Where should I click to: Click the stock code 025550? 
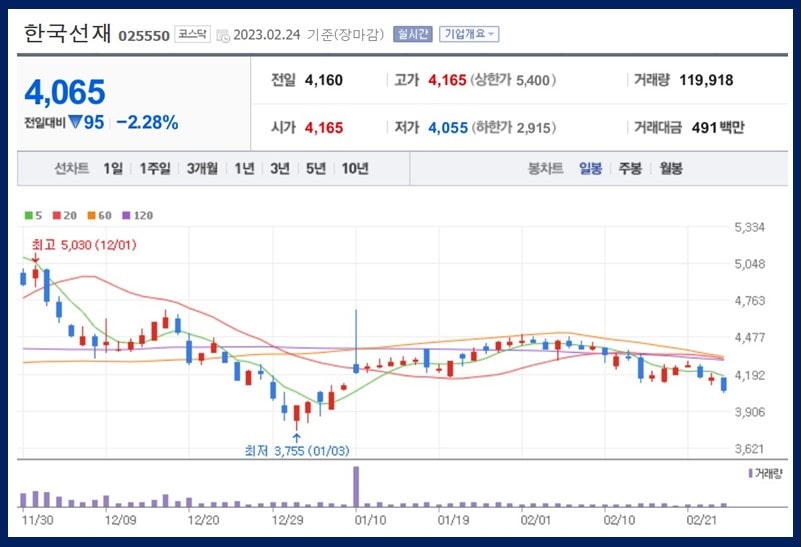click(144, 36)
